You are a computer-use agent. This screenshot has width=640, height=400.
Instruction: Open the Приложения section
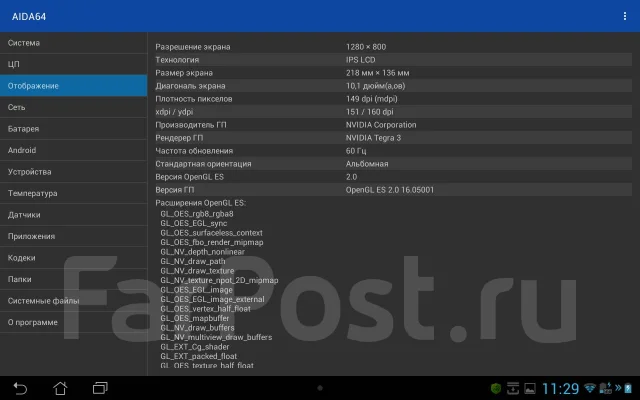coord(73,236)
